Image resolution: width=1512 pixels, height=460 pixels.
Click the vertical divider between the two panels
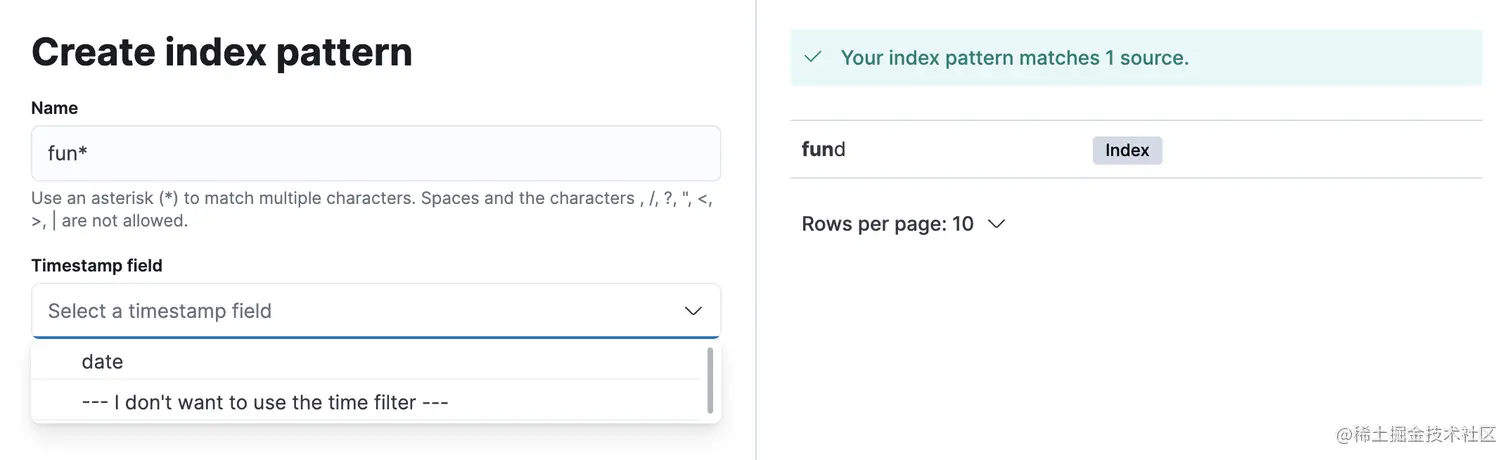pyautogui.click(x=756, y=230)
